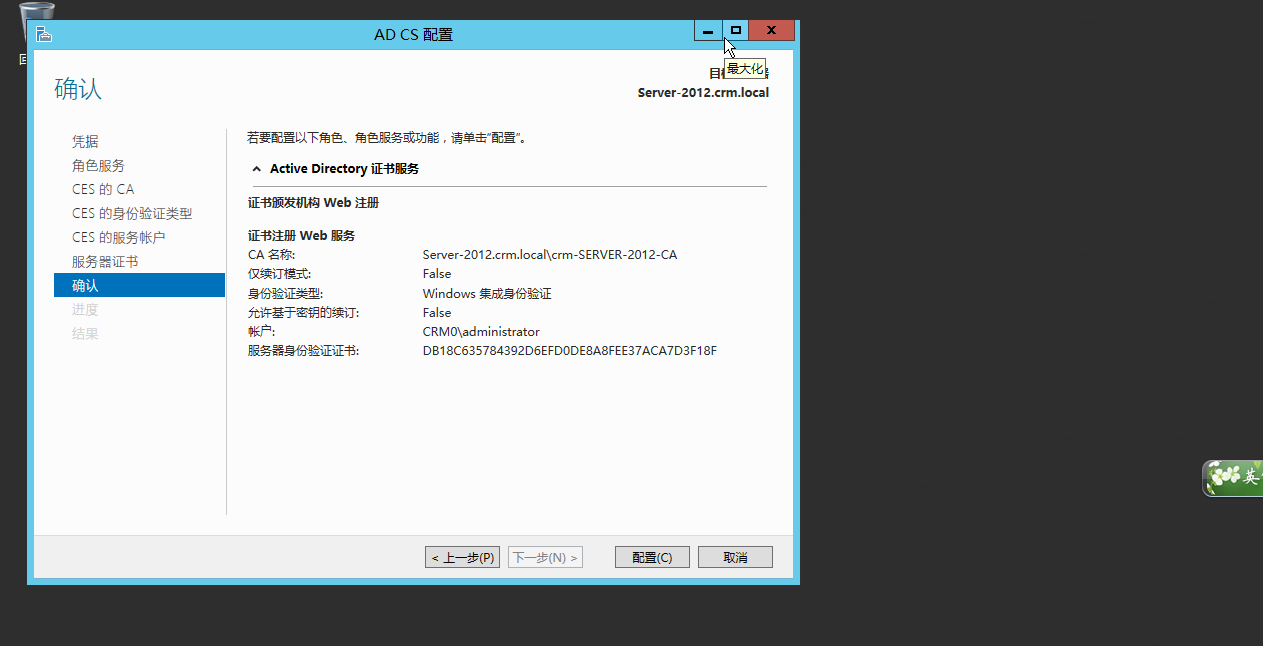
Task: Click the '证书注册 Web 服务' heading
Action: (x=301, y=236)
